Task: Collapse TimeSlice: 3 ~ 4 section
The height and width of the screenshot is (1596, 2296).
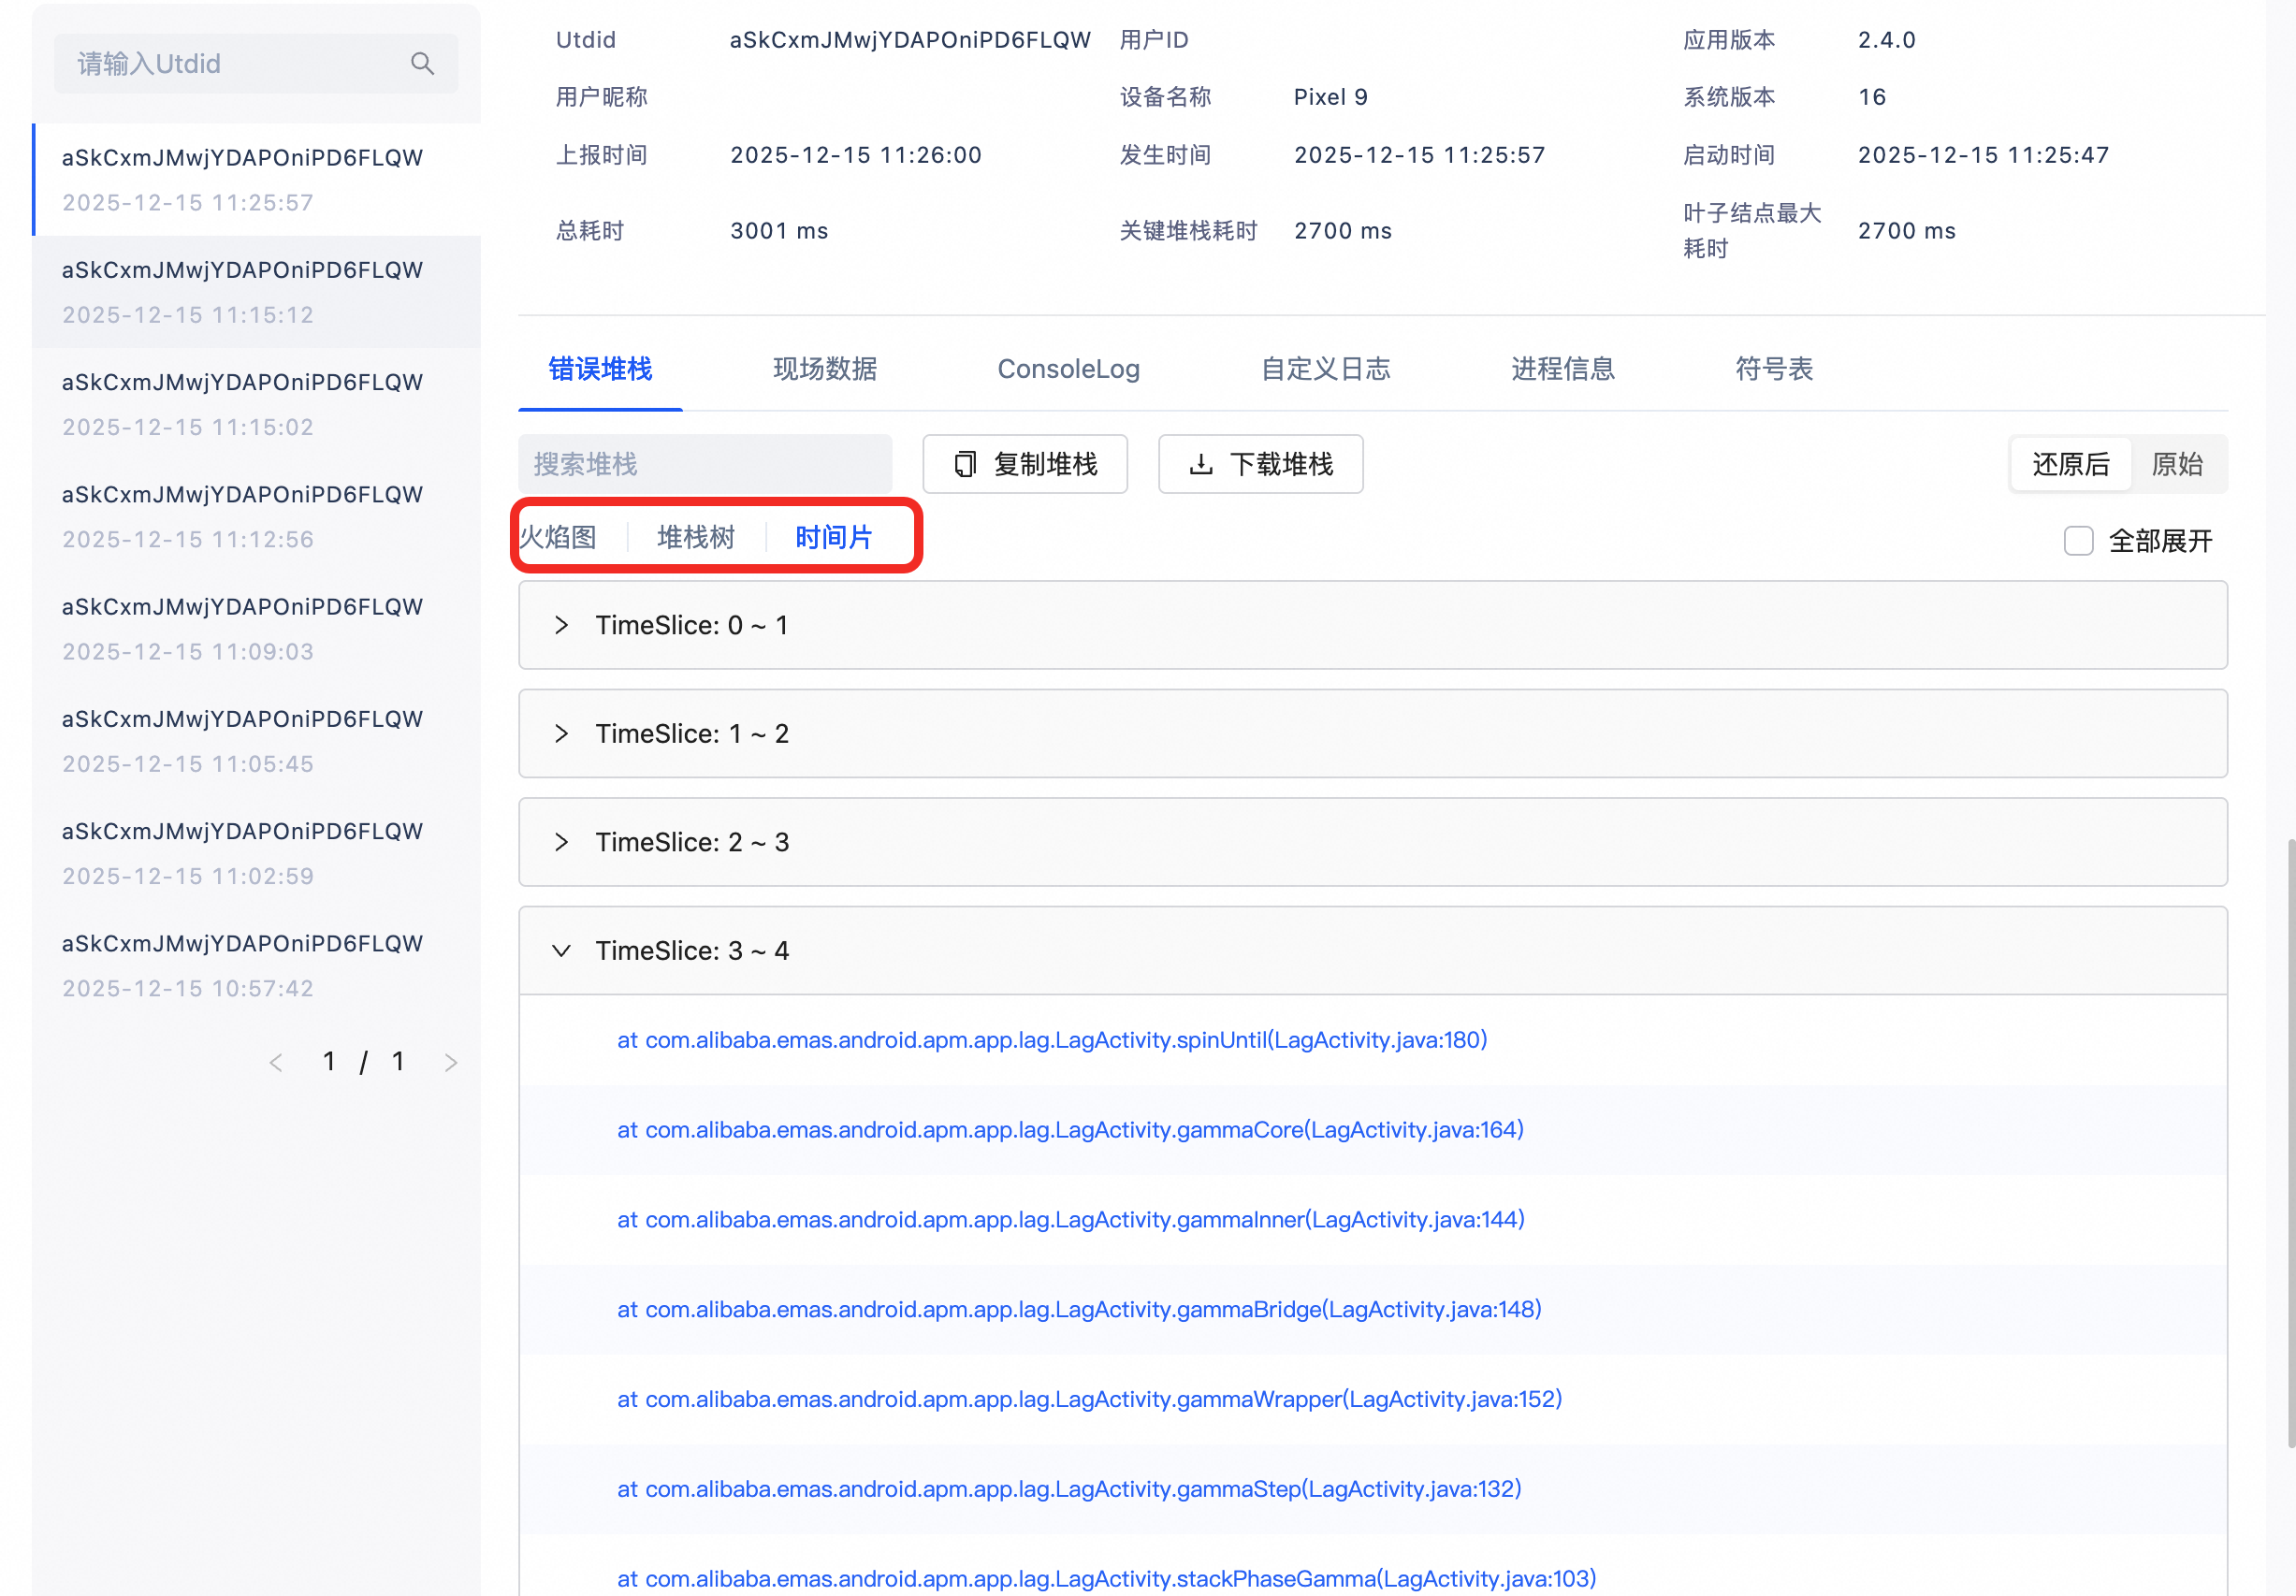Action: point(561,951)
